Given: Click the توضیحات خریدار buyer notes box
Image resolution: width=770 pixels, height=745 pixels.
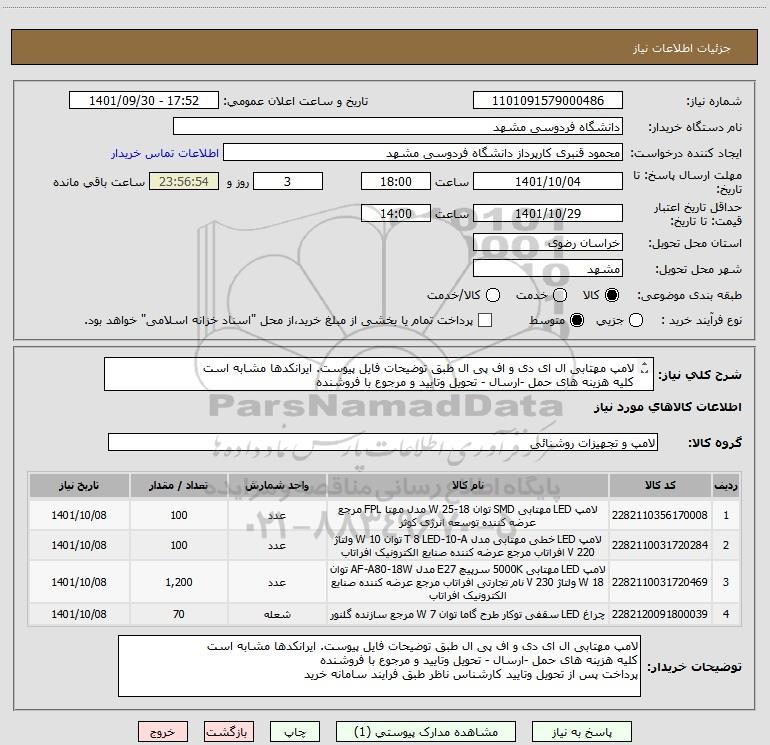Looking at the screenshot, I should (x=379, y=666).
